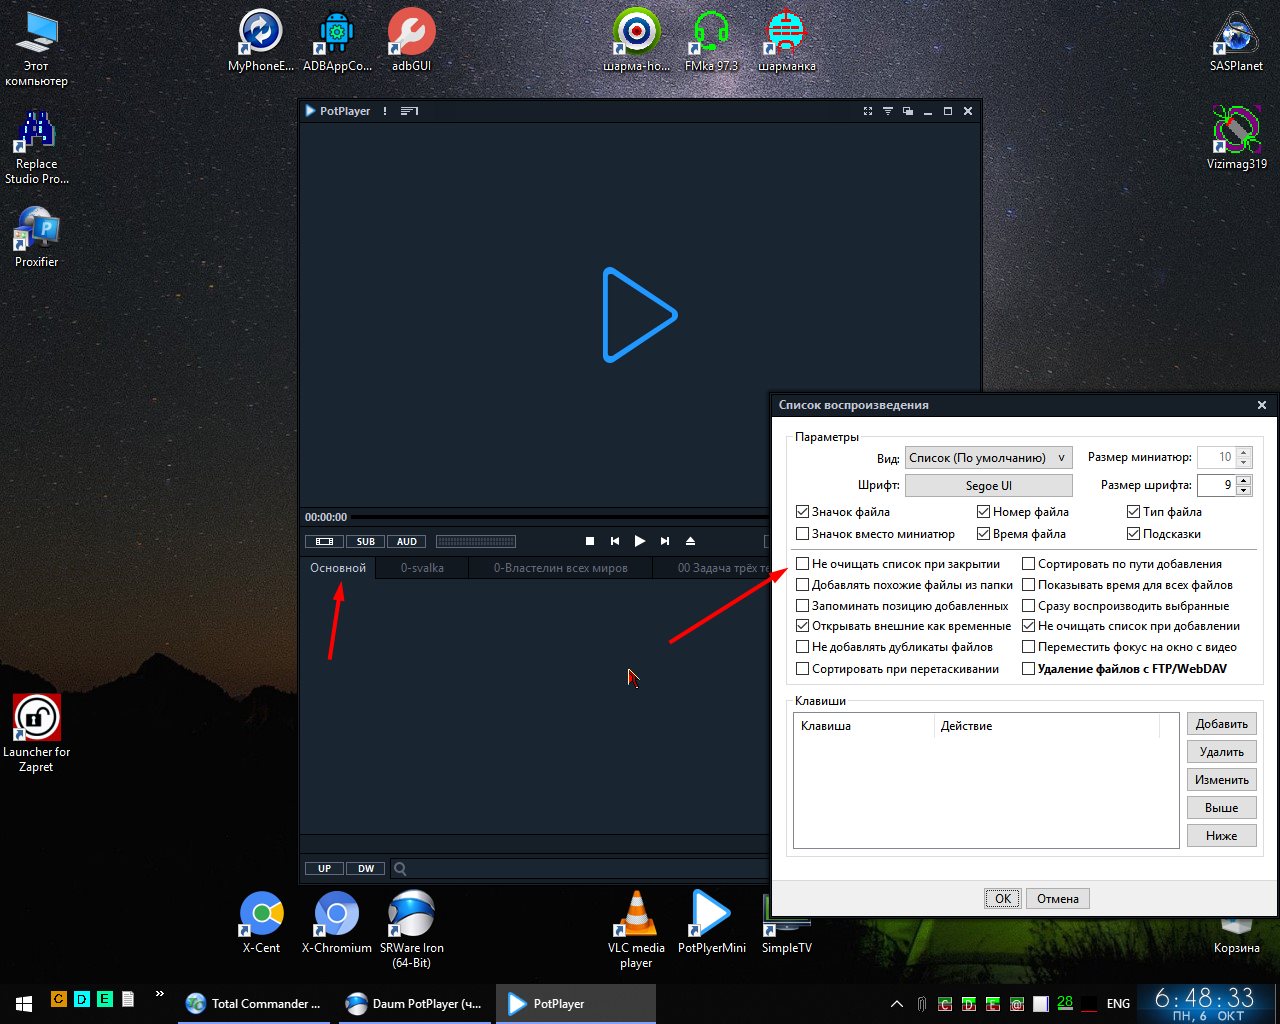Show hidden system tray icons chevron
The height and width of the screenshot is (1024, 1280).
[x=897, y=1003]
